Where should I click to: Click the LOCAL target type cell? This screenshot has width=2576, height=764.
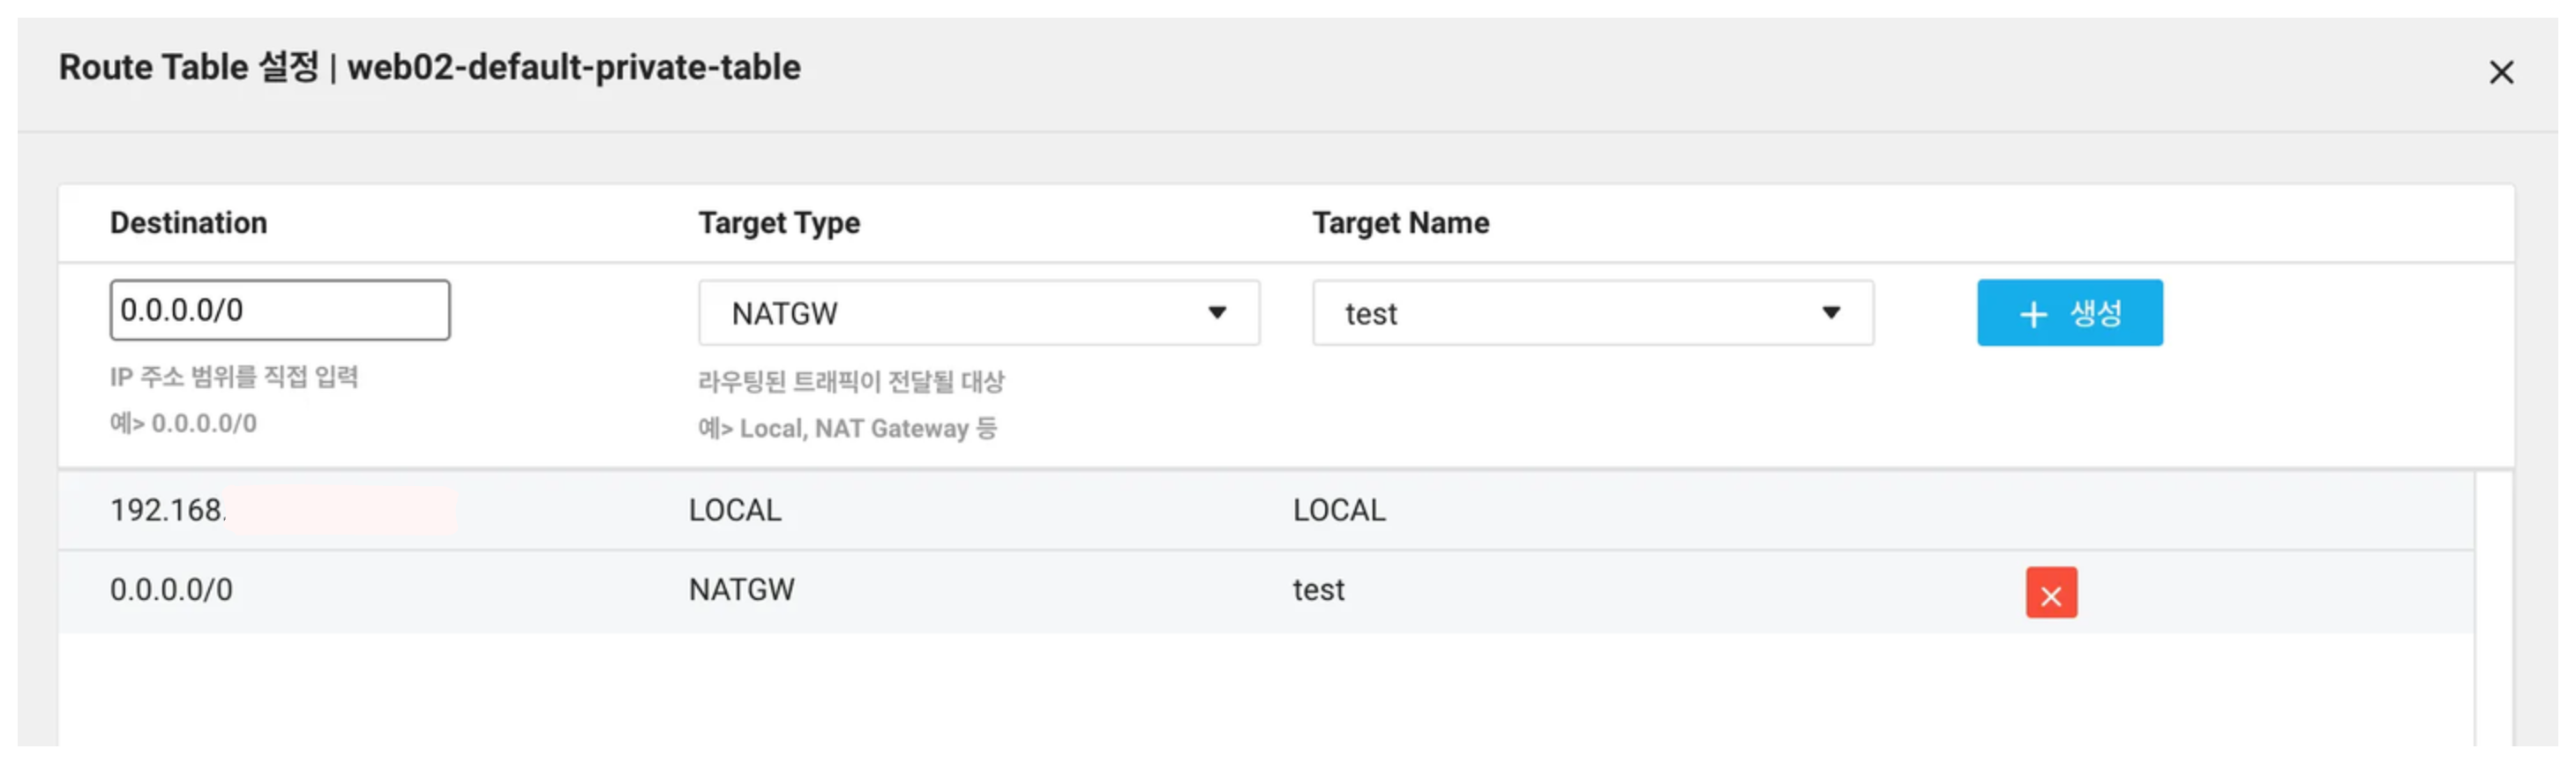pyautogui.click(x=735, y=510)
